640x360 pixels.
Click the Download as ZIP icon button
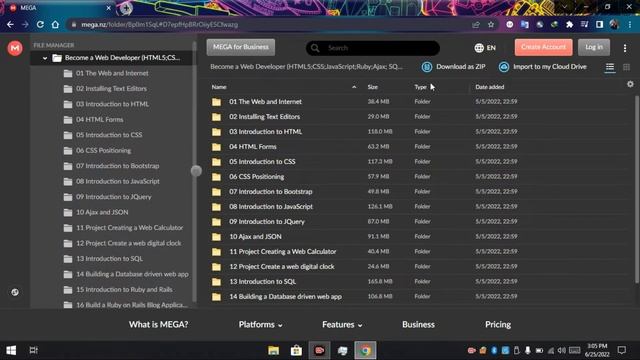(x=427, y=67)
